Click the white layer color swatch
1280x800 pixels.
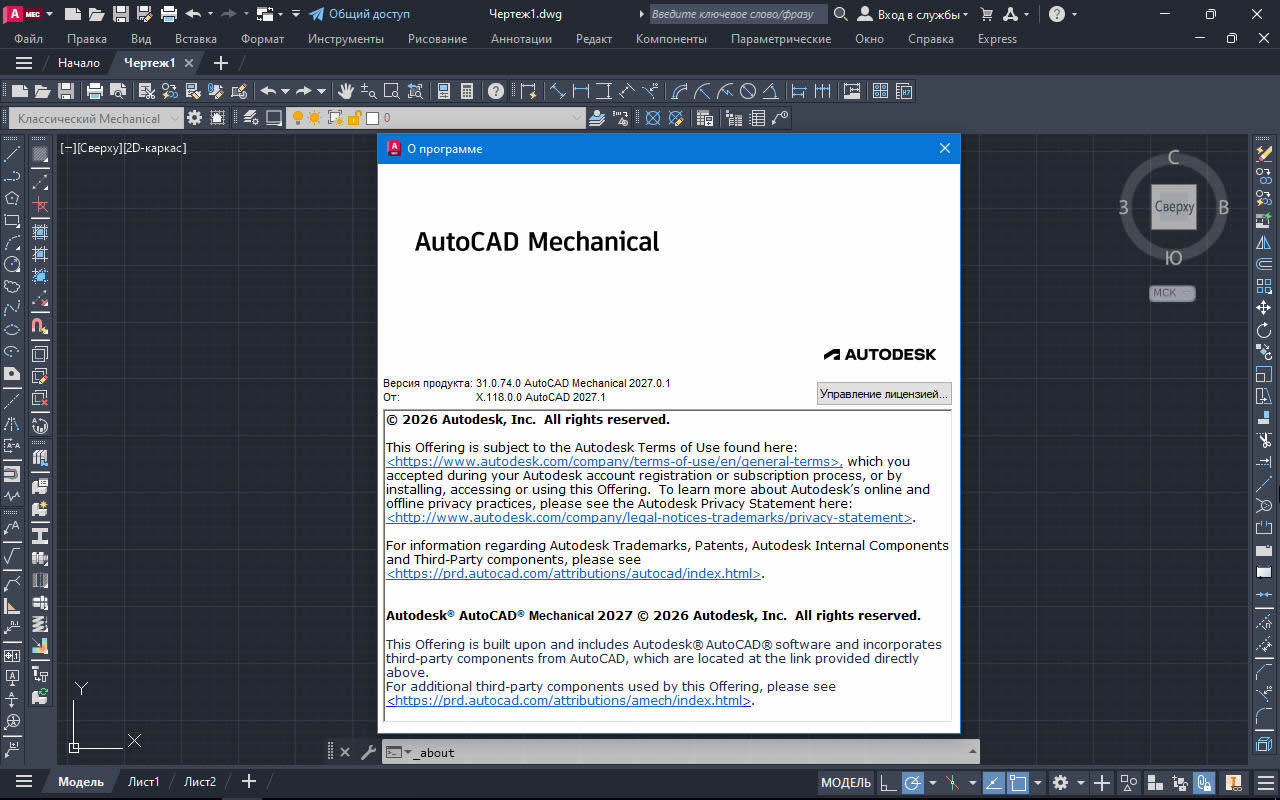(372, 118)
